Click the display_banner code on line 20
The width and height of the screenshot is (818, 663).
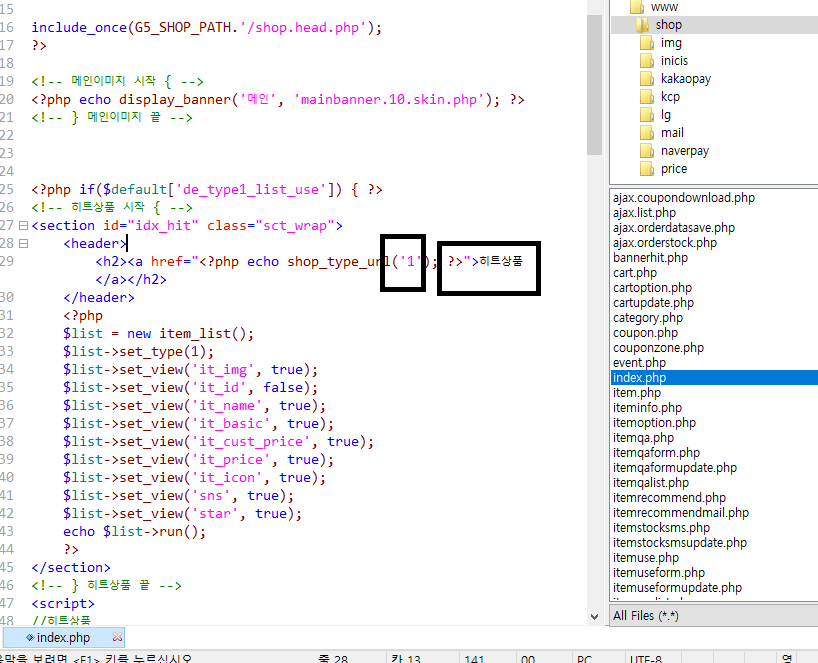coord(278,100)
